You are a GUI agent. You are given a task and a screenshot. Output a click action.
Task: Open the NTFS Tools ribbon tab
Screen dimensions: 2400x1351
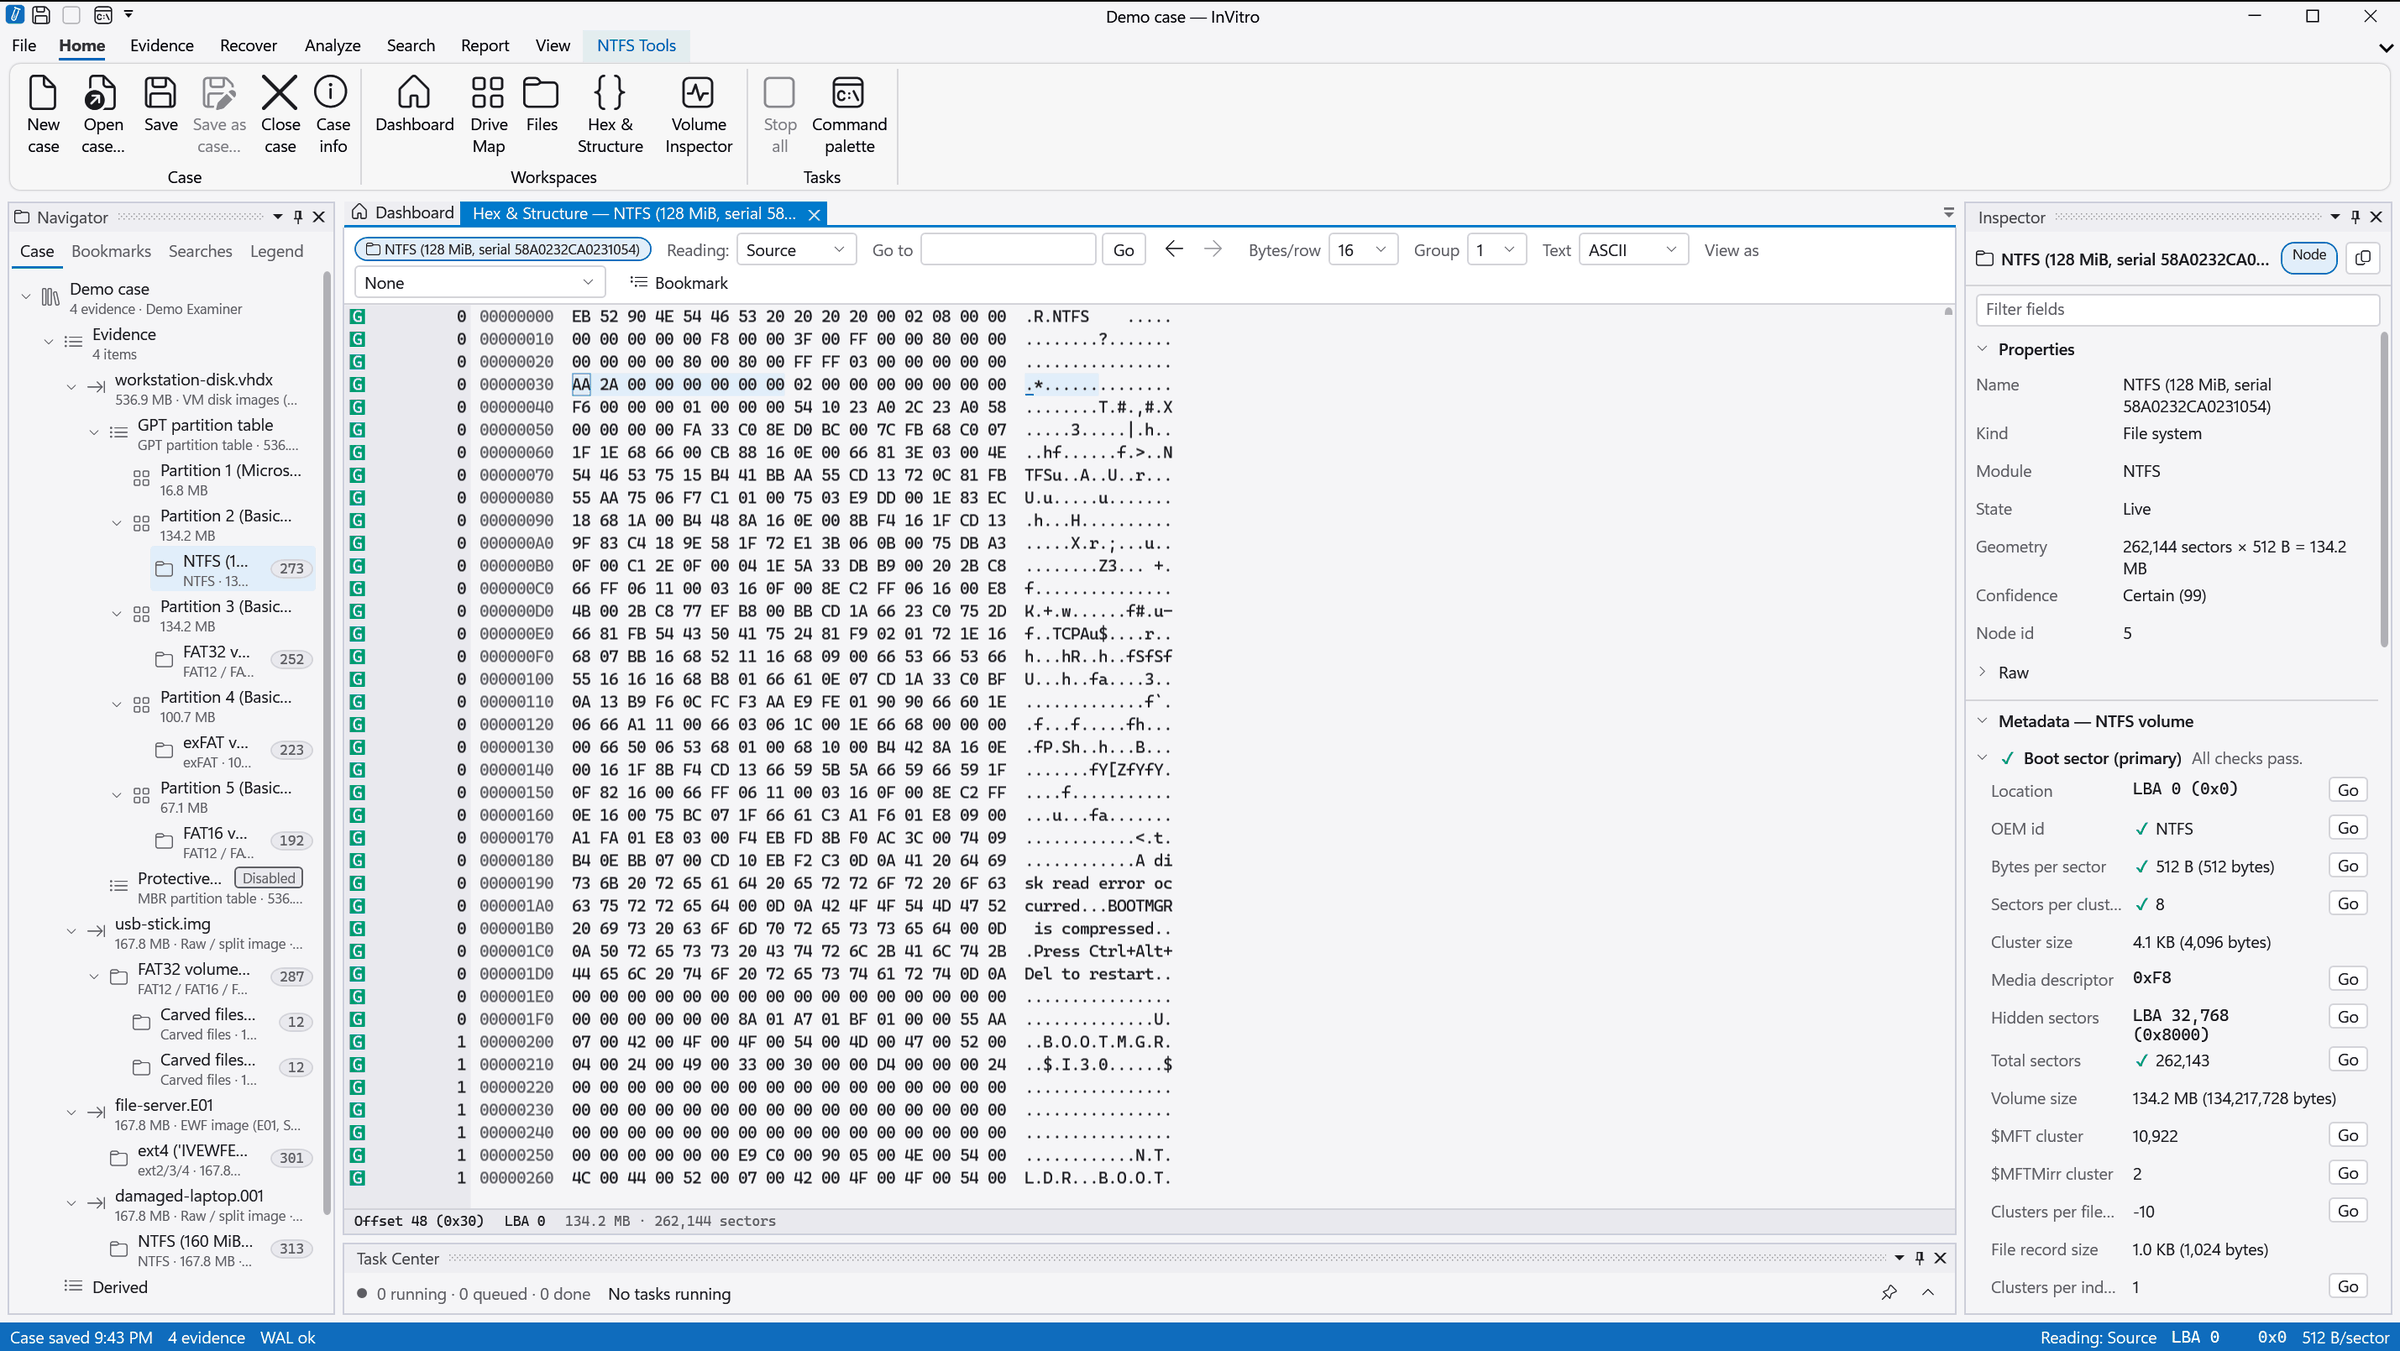coord(636,45)
